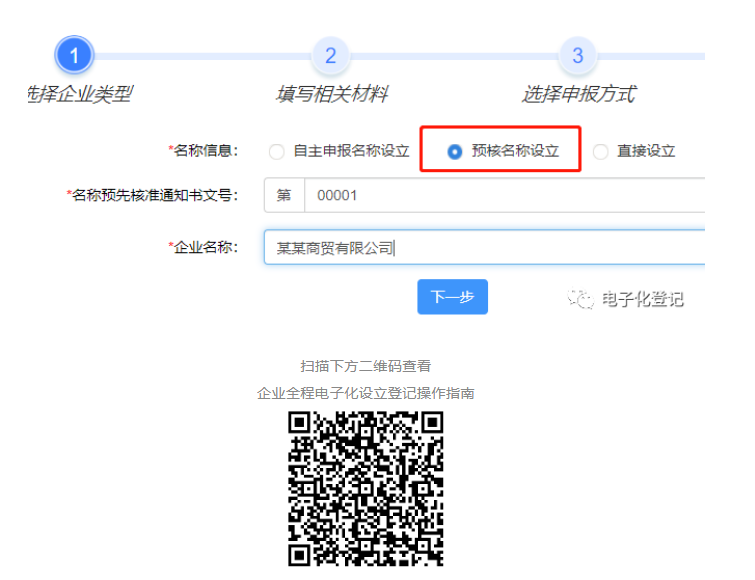Click the 企业名称 field label
Viewport: 755px width, 580px height.
204,247
